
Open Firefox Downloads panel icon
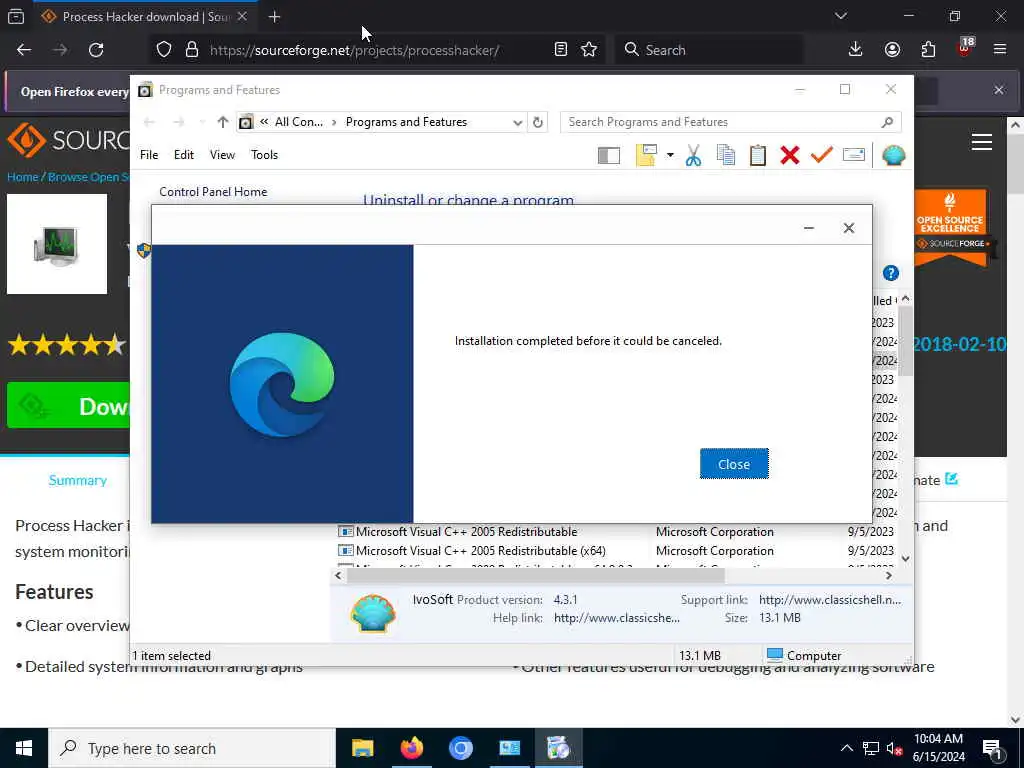click(x=856, y=50)
